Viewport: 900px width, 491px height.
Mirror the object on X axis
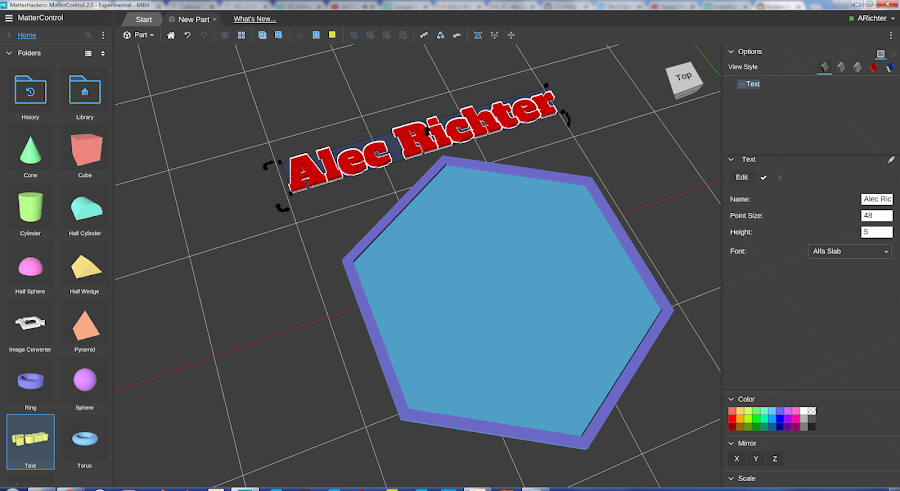pyautogui.click(x=737, y=459)
